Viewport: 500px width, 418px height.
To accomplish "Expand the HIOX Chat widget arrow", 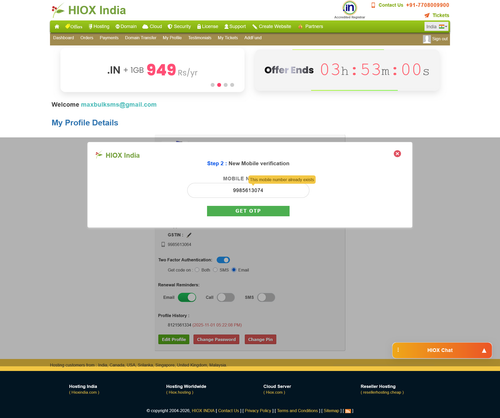I will pyautogui.click(x=484, y=351).
